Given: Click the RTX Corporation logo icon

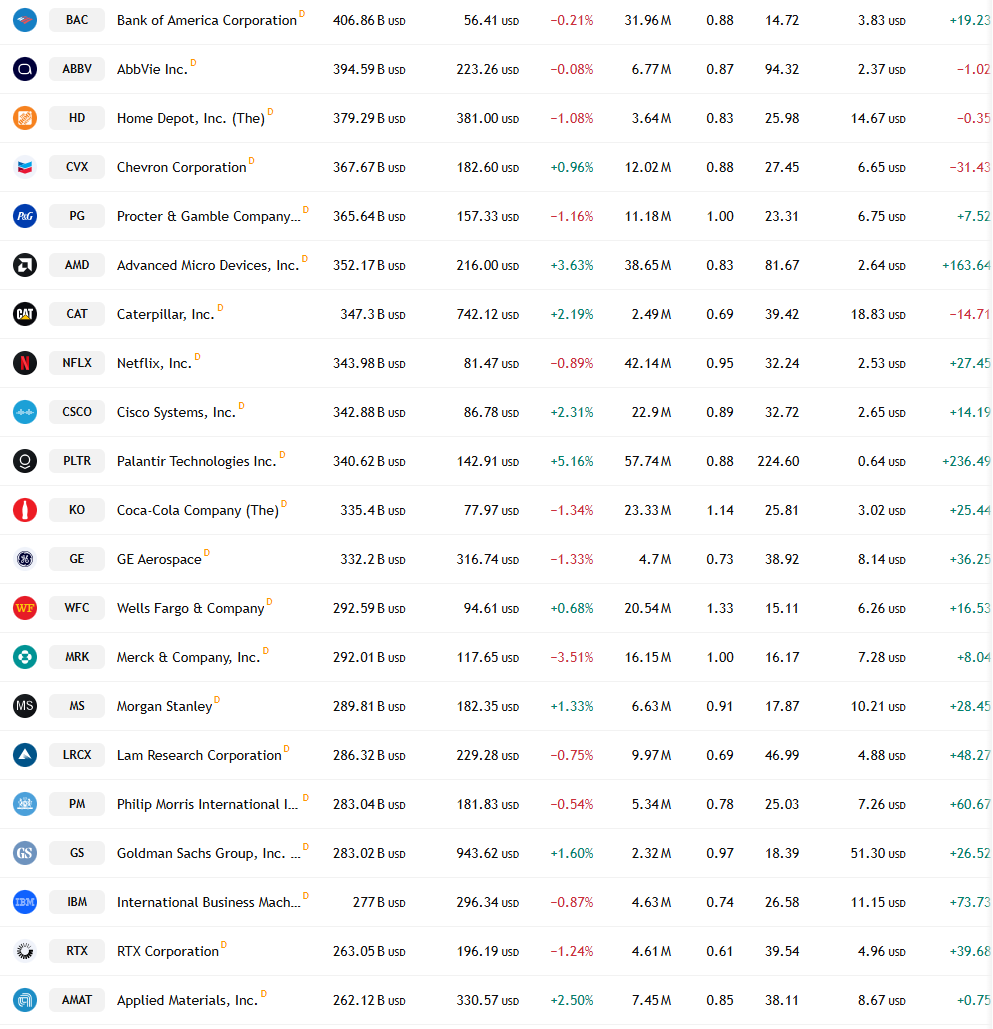Looking at the screenshot, I should click(25, 951).
